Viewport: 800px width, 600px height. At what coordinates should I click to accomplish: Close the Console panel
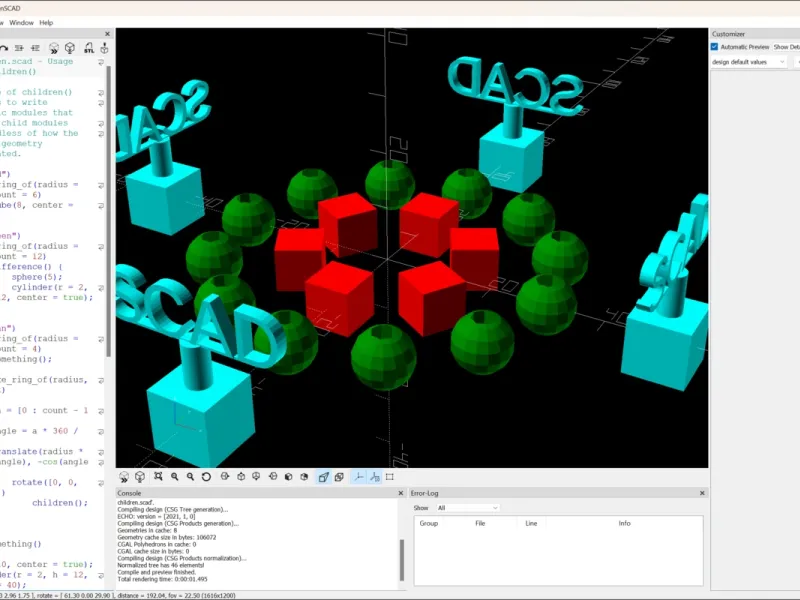pos(401,493)
